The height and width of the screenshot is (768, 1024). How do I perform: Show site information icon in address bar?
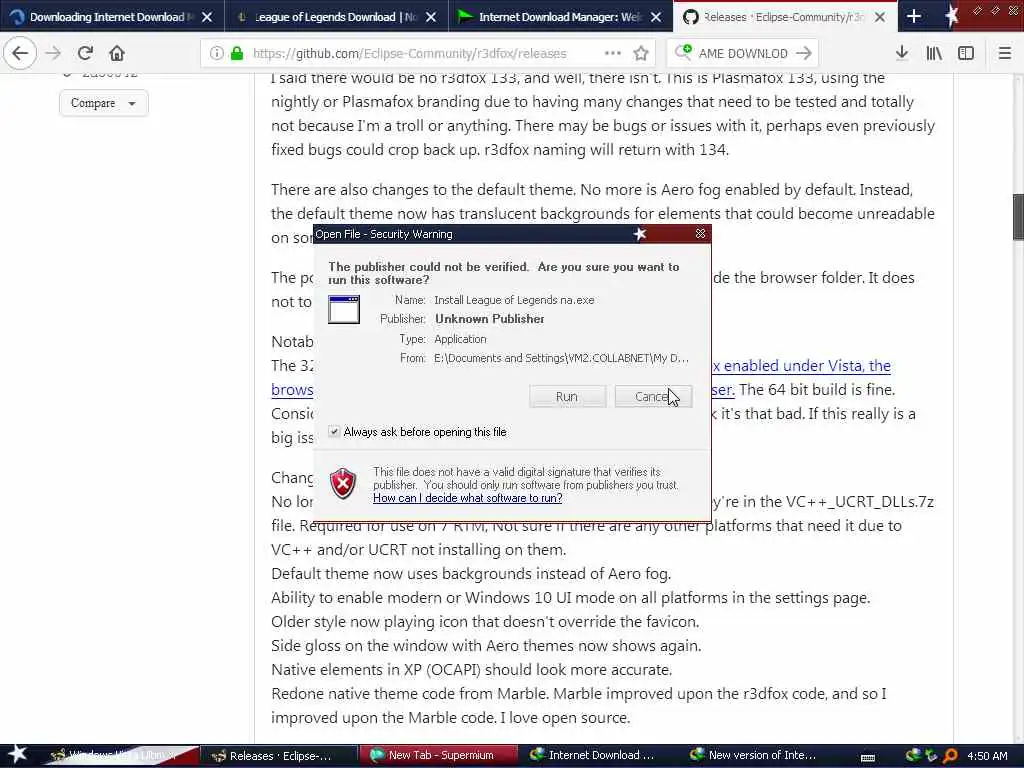point(216,53)
